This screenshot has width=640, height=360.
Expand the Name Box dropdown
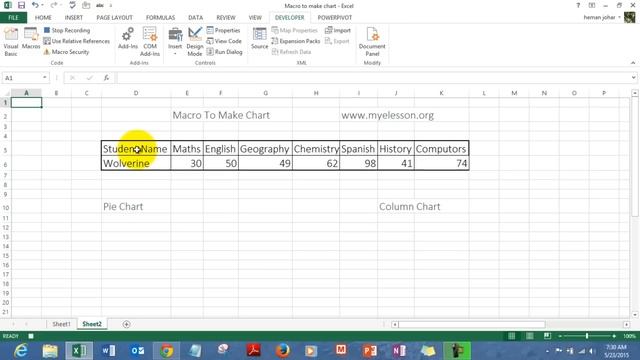(x=44, y=78)
